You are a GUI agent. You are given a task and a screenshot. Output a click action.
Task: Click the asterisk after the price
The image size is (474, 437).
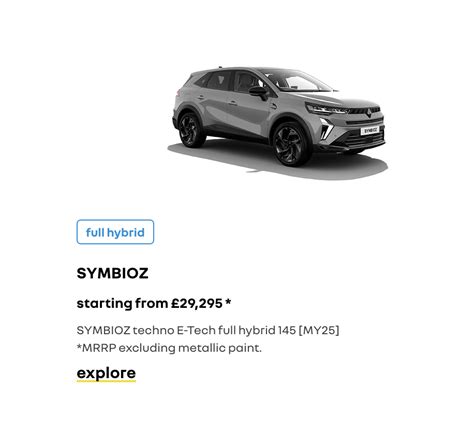pyautogui.click(x=228, y=302)
